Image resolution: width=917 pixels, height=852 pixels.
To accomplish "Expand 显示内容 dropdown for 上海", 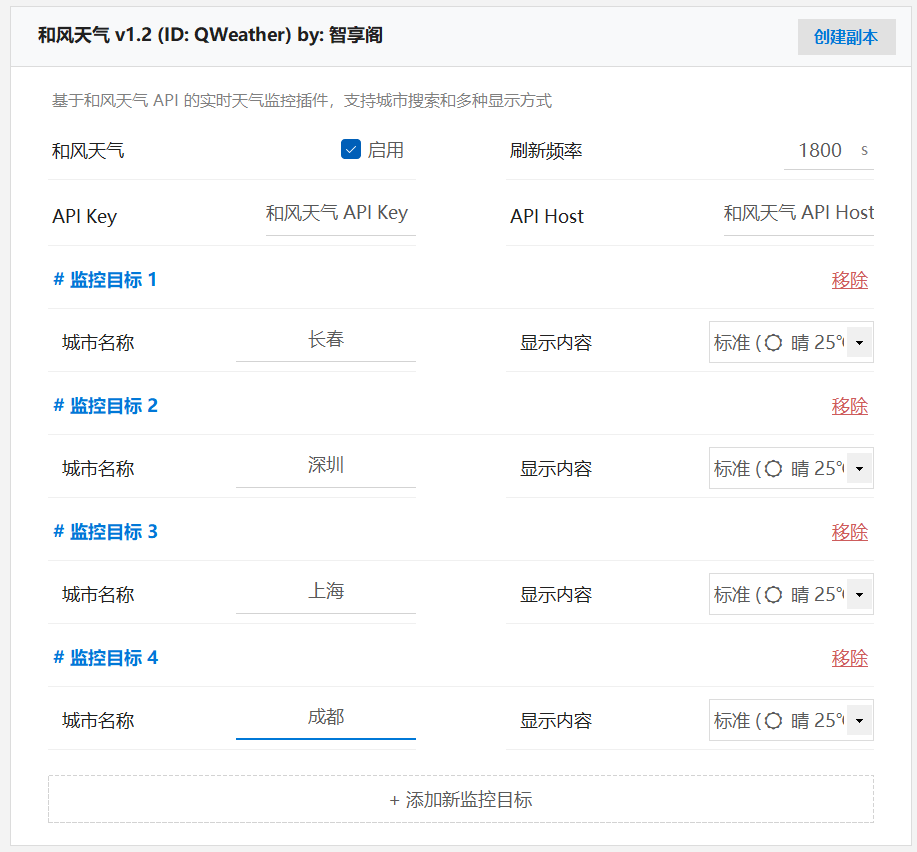I will pos(790,594).
